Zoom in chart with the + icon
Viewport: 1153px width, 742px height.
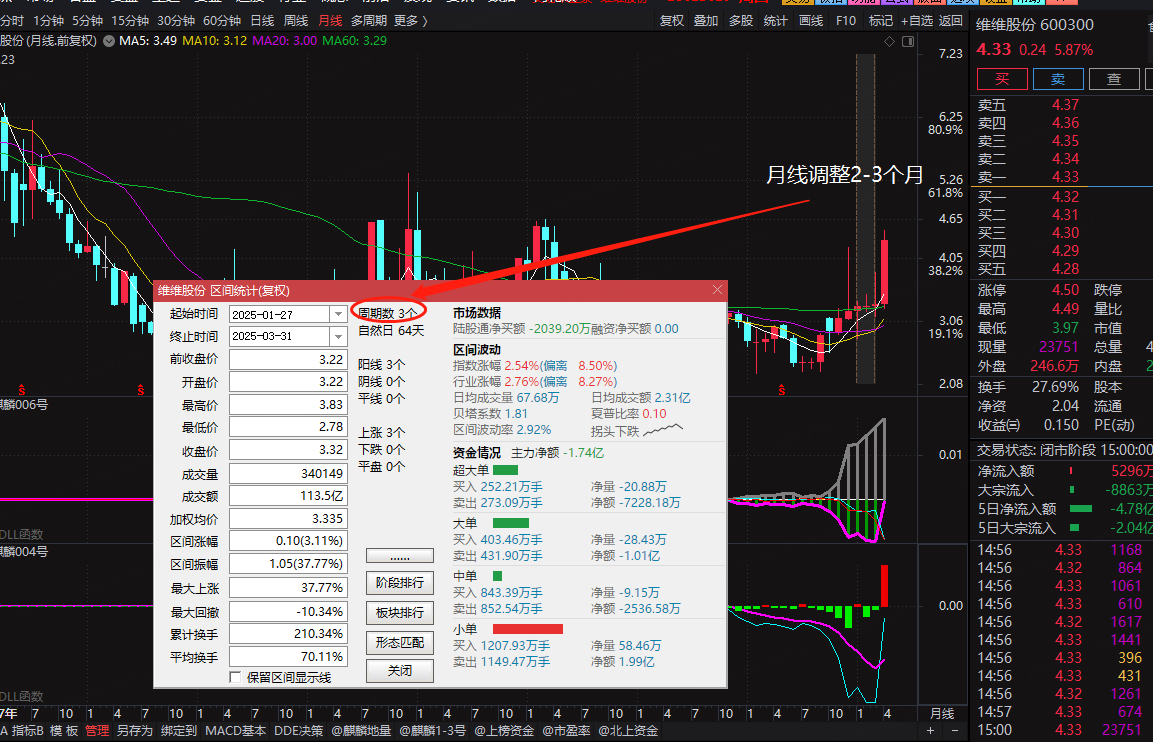point(931,730)
